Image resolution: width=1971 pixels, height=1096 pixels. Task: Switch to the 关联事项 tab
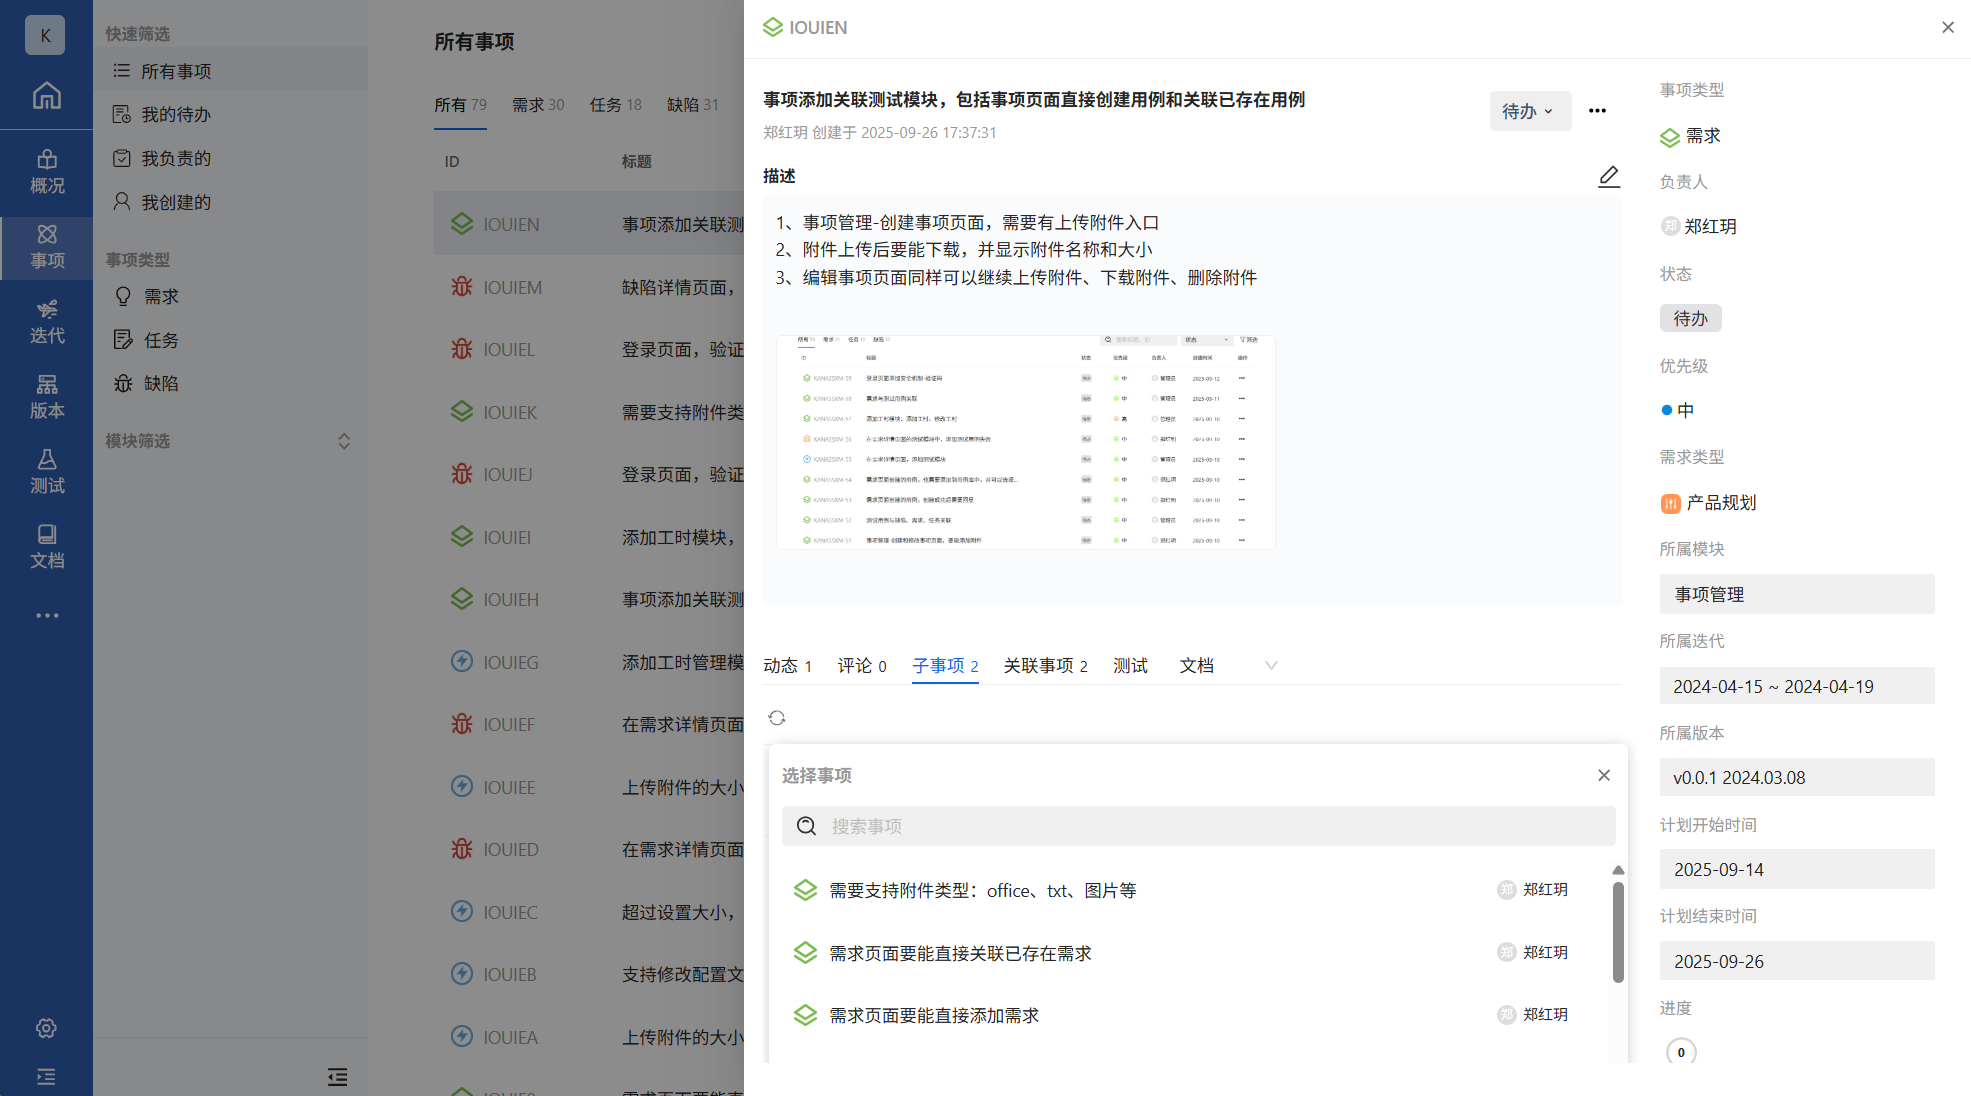[x=1045, y=666]
